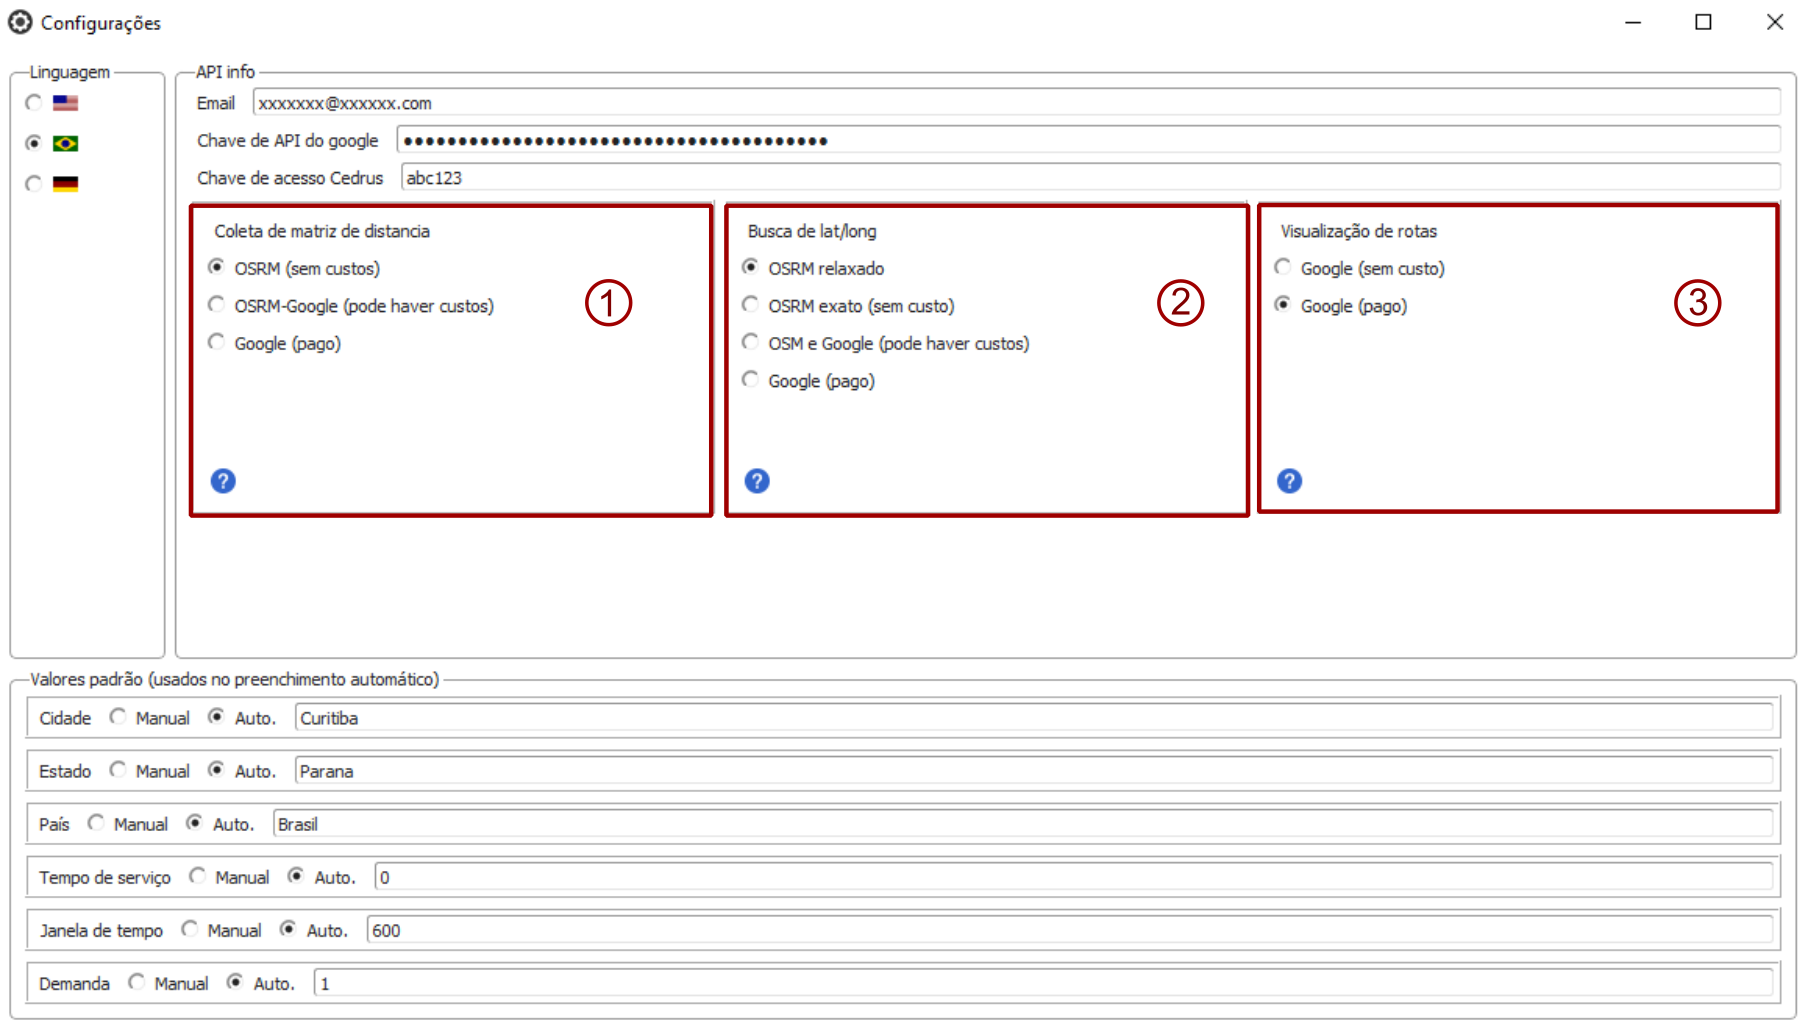
Task: Select English language radio button
Action: [x=34, y=103]
